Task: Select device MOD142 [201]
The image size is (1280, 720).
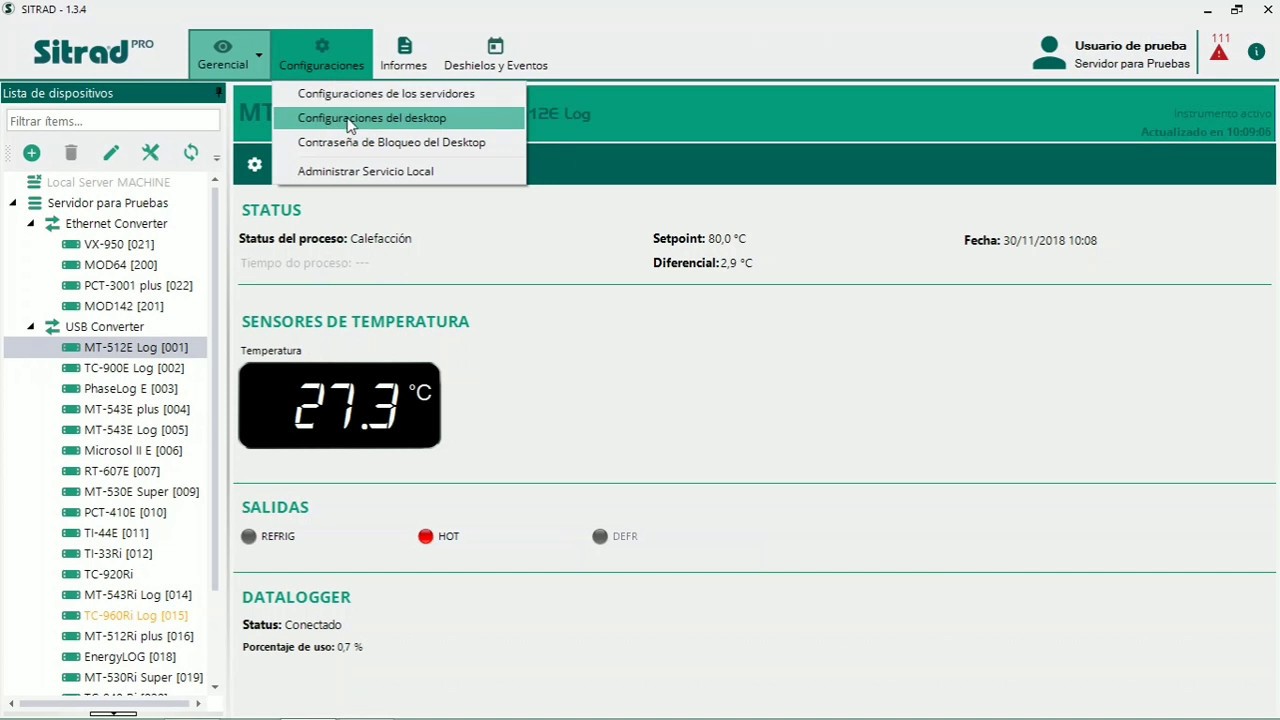Action: [124, 306]
